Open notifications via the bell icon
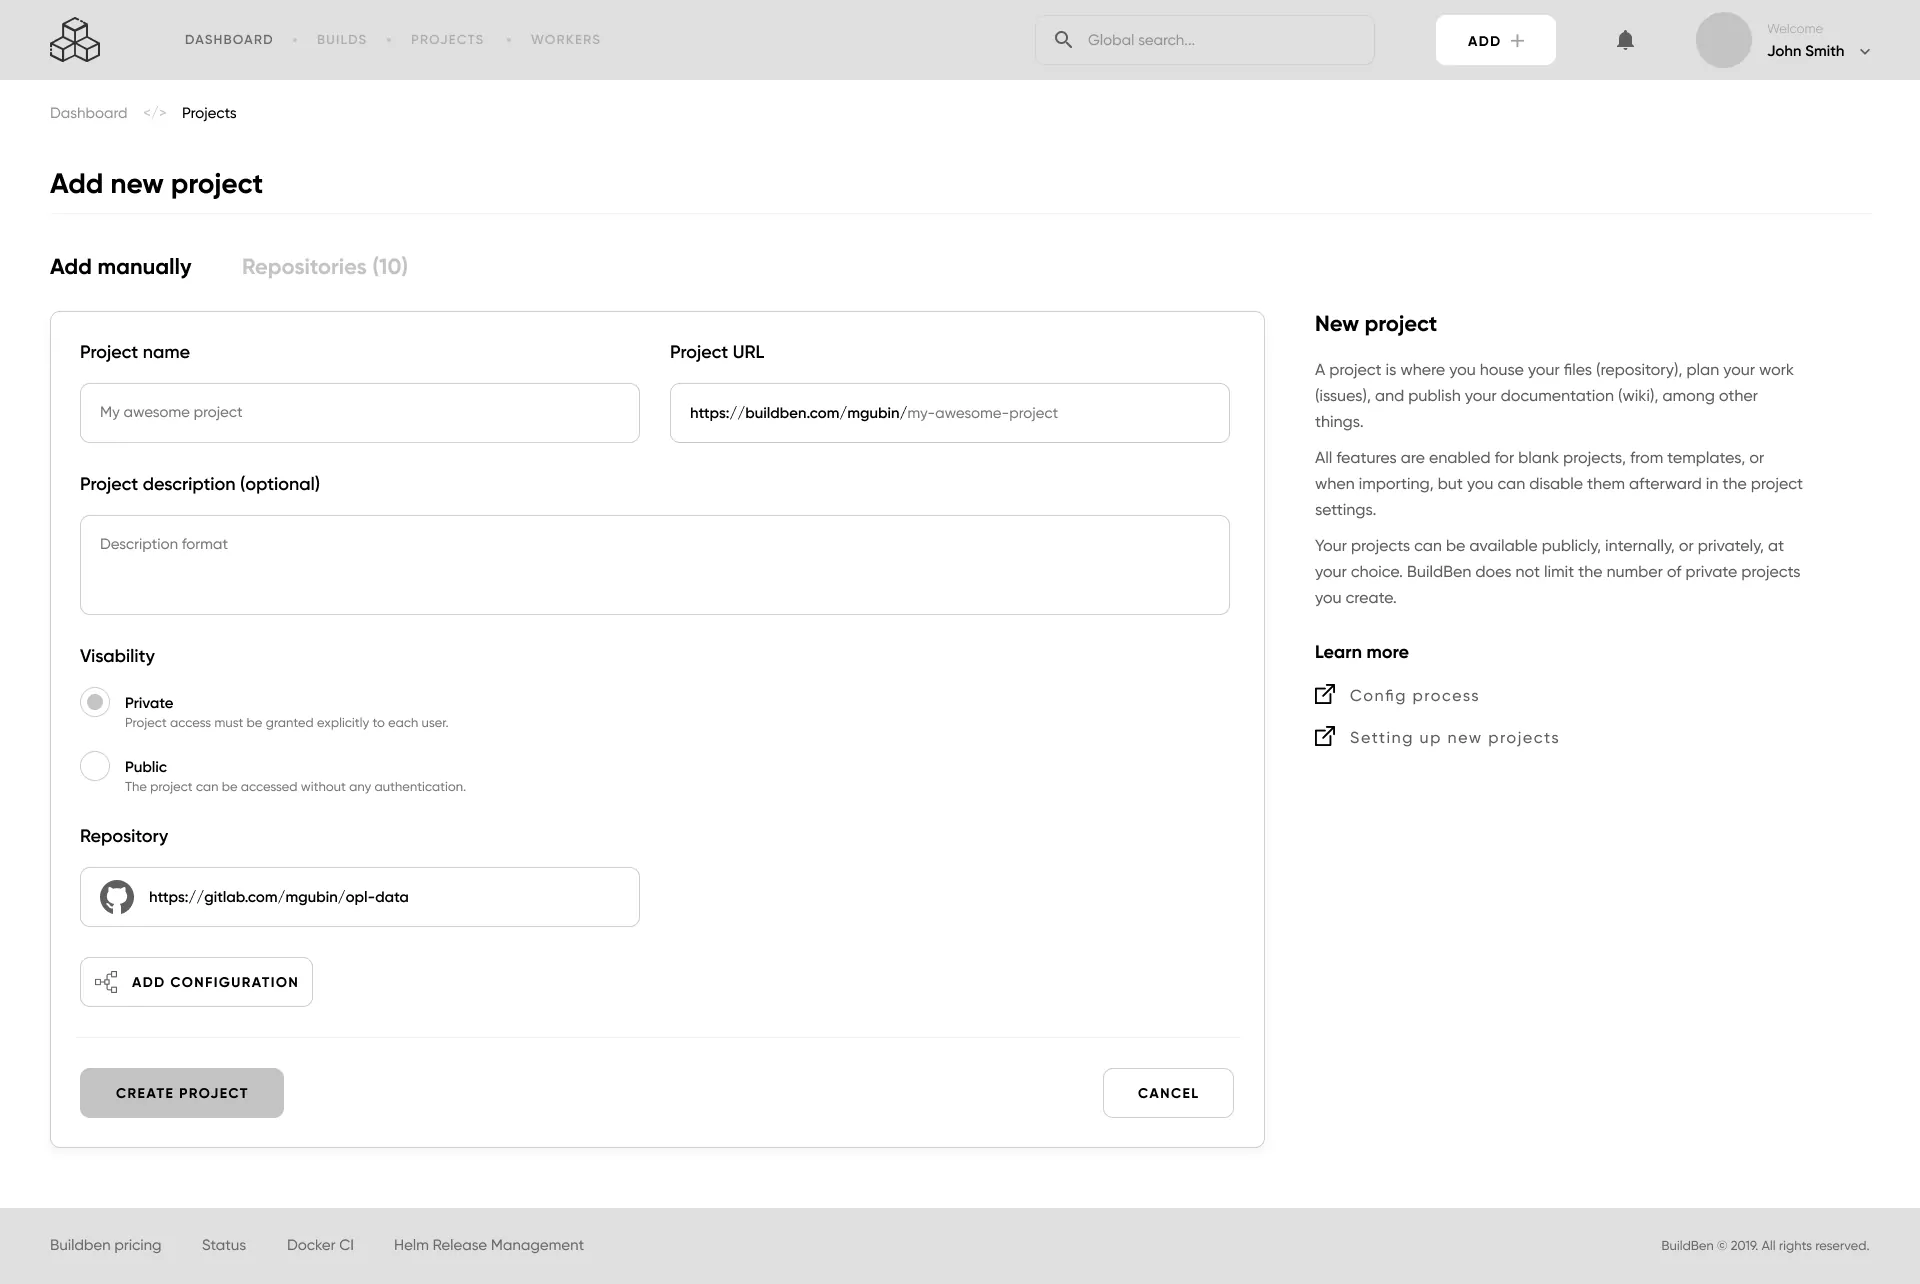Screen dimensions: 1920x1284 click(x=1625, y=39)
